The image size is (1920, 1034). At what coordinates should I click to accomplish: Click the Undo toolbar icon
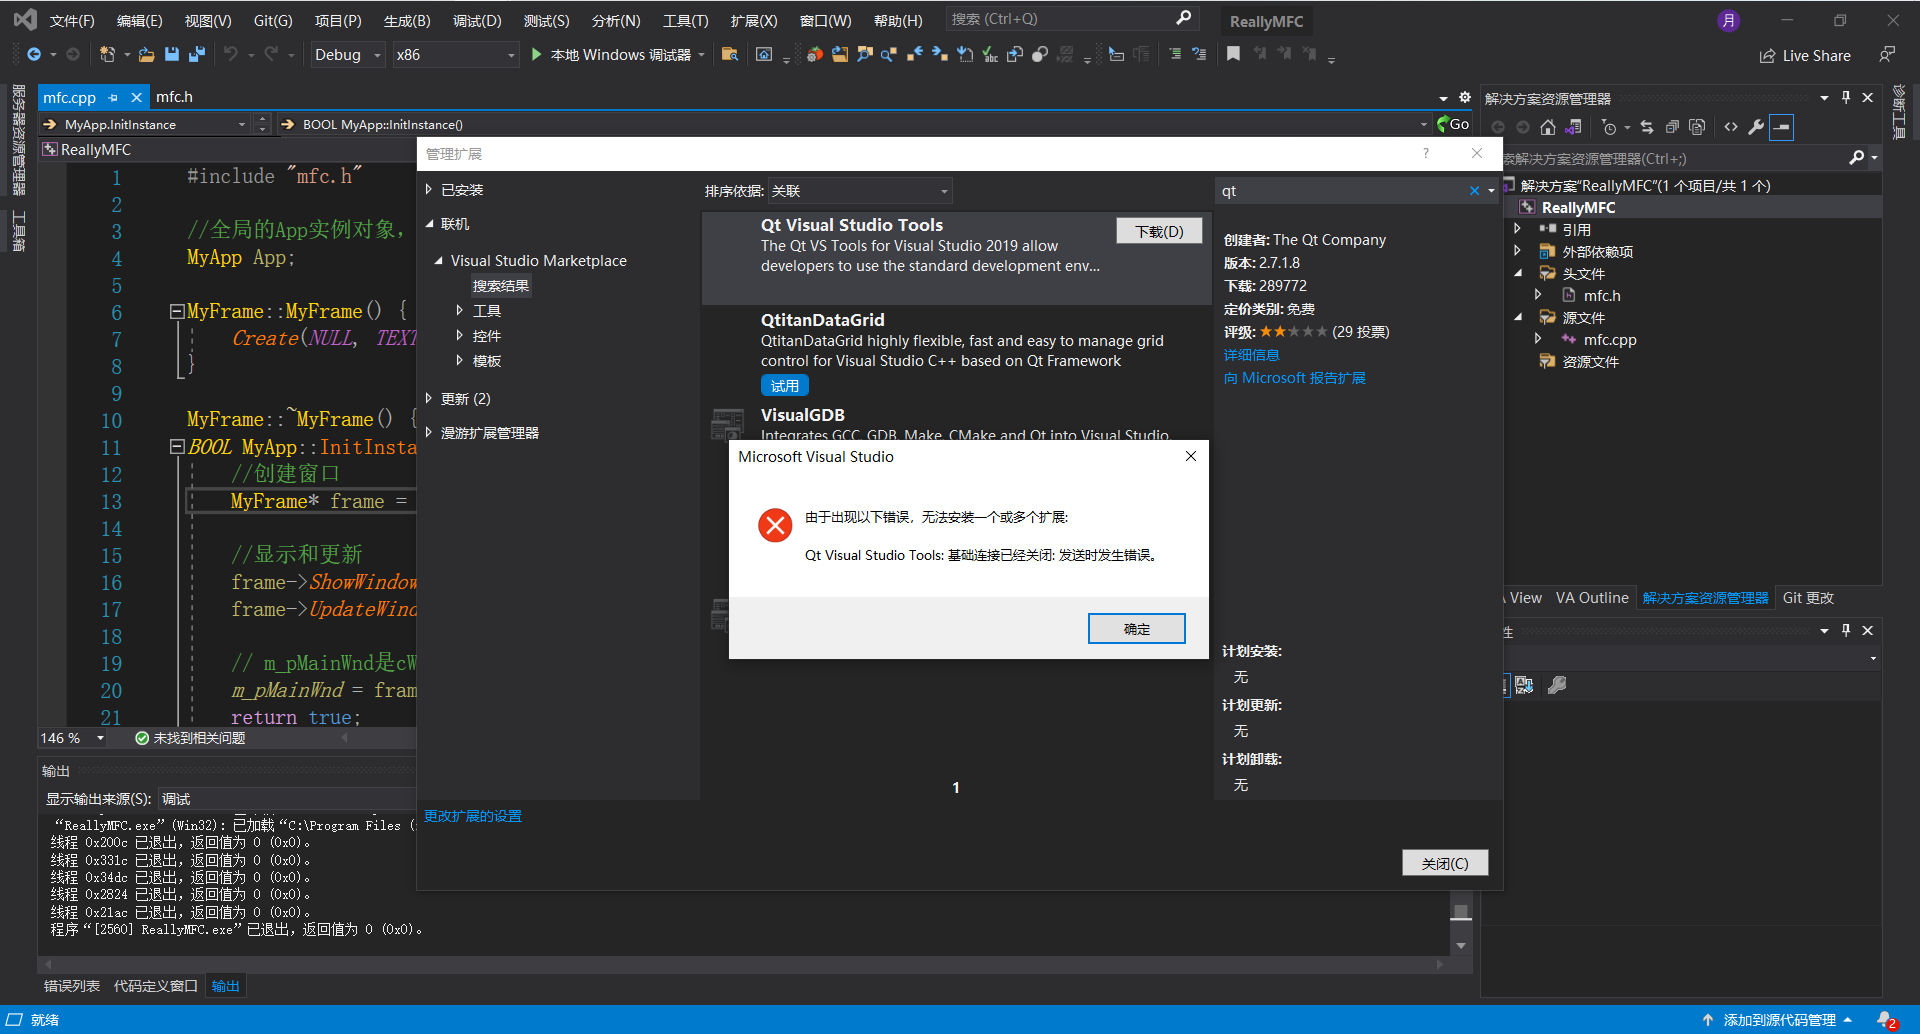[x=231, y=55]
